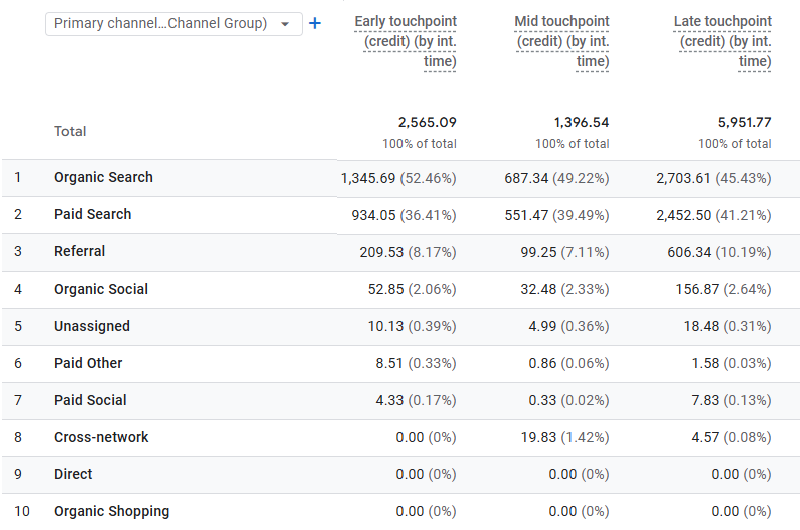Click Referral mid value 99.25
This screenshot has width=800, height=530.
pyautogui.click(x=538, y=253)
